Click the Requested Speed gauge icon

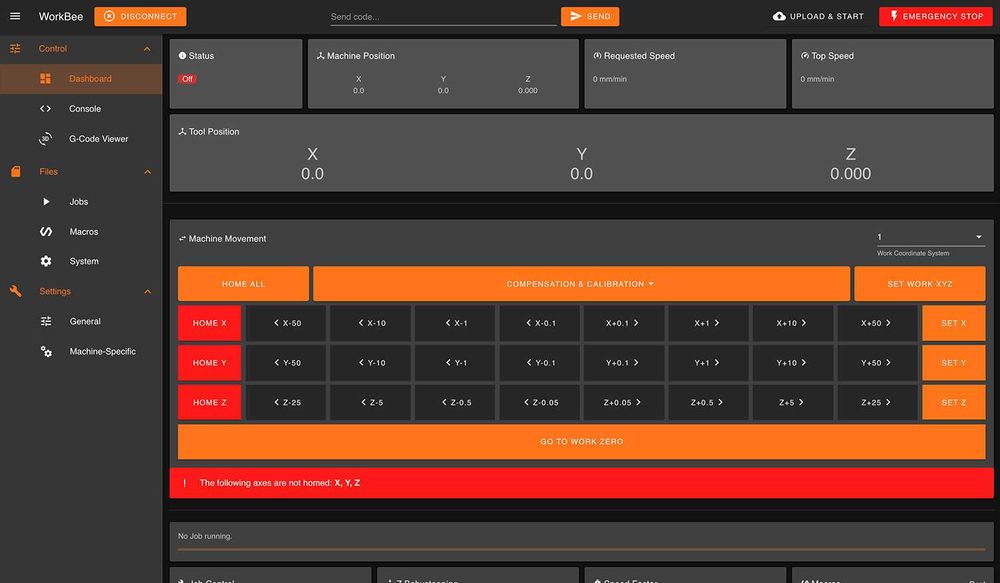pyautogui.click(x=597, y=55)
